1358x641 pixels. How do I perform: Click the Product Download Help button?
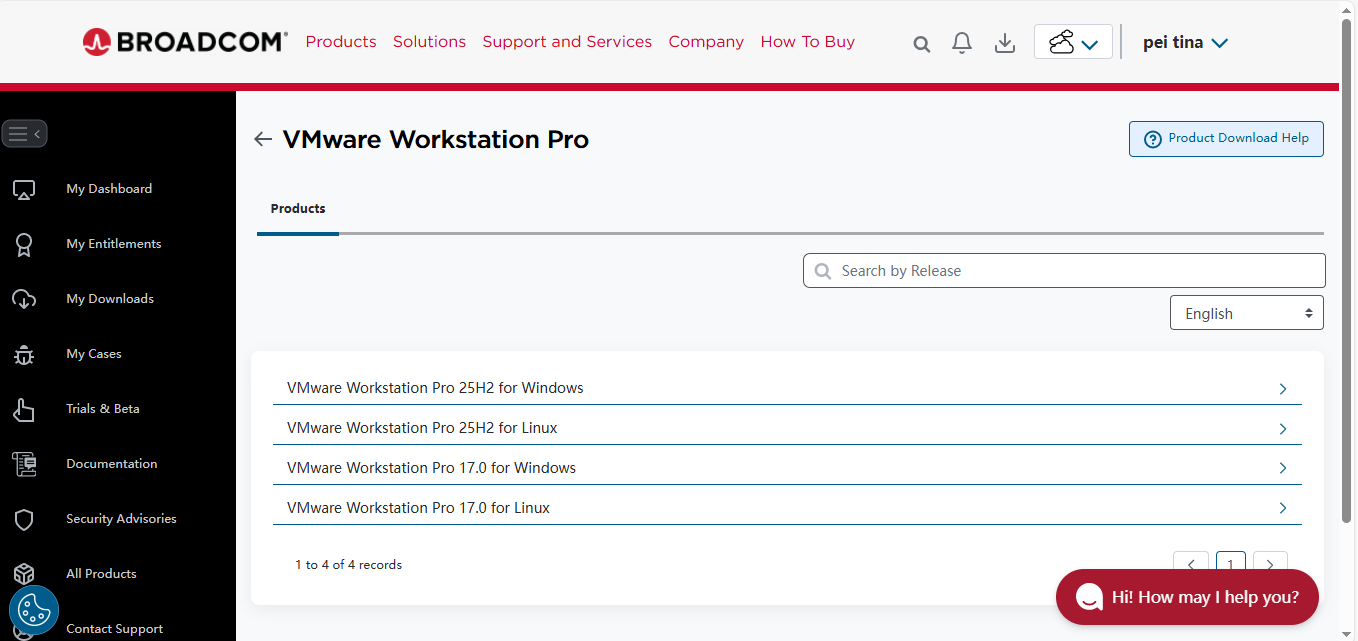pos(1226,138)
